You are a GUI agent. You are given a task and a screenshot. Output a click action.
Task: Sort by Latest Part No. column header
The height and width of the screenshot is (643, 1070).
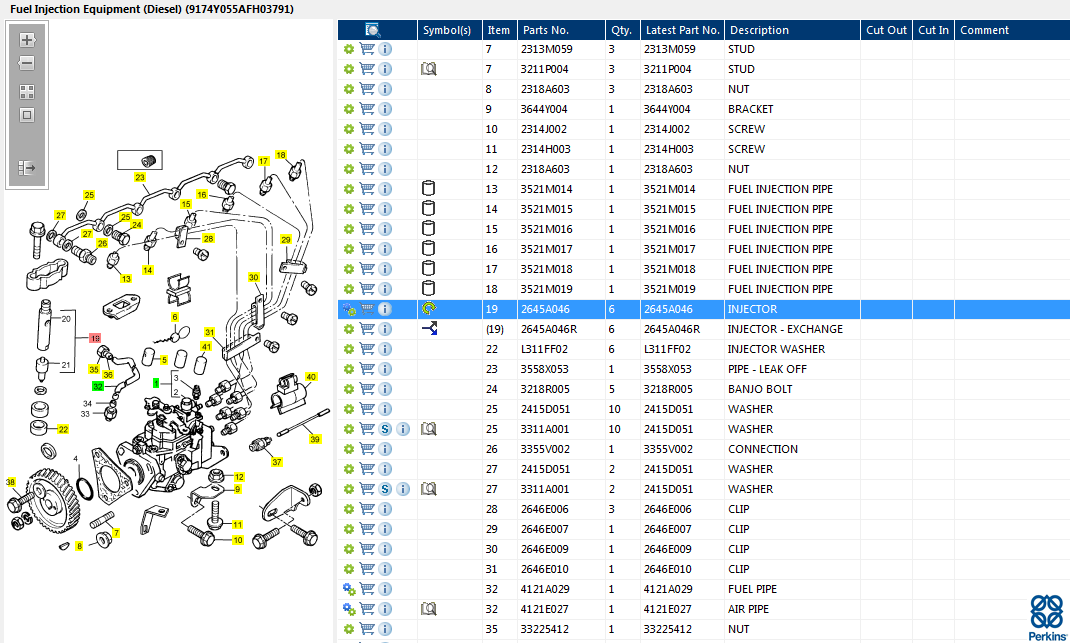(x=682, y=30)
